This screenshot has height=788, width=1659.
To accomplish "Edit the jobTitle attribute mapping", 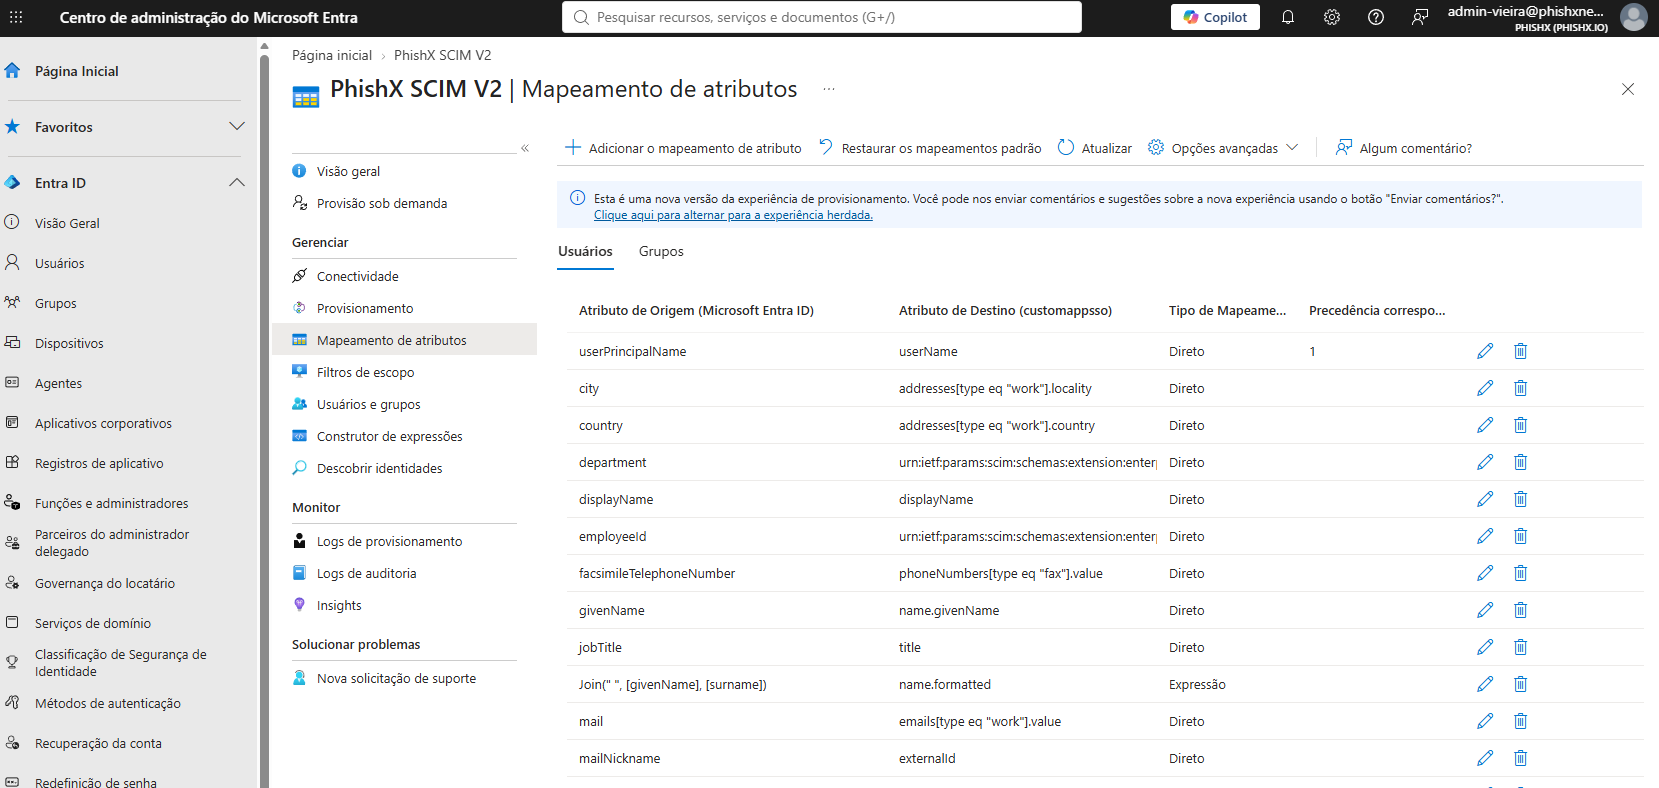I will click(1485, 647).
